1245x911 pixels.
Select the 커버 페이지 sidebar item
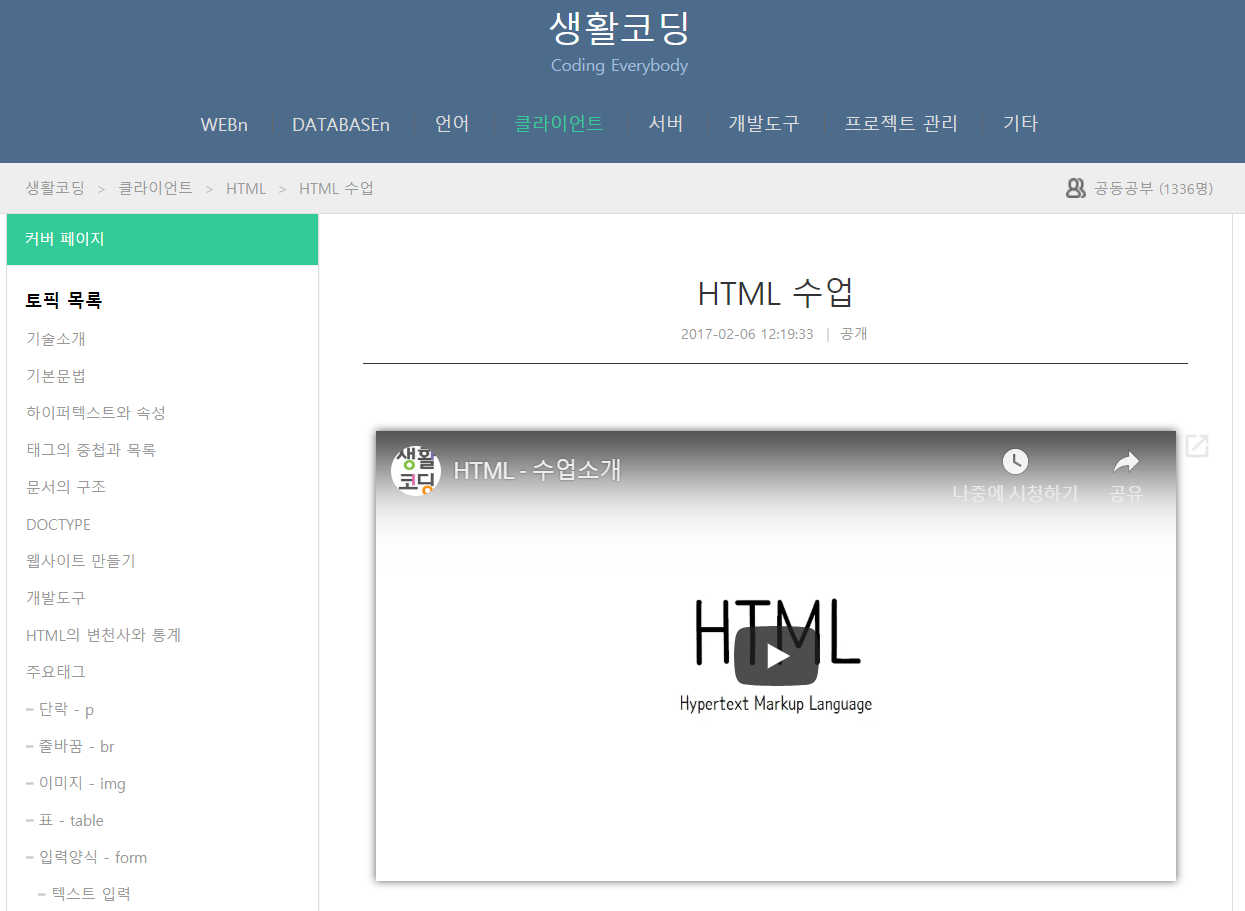pos(162,239)
